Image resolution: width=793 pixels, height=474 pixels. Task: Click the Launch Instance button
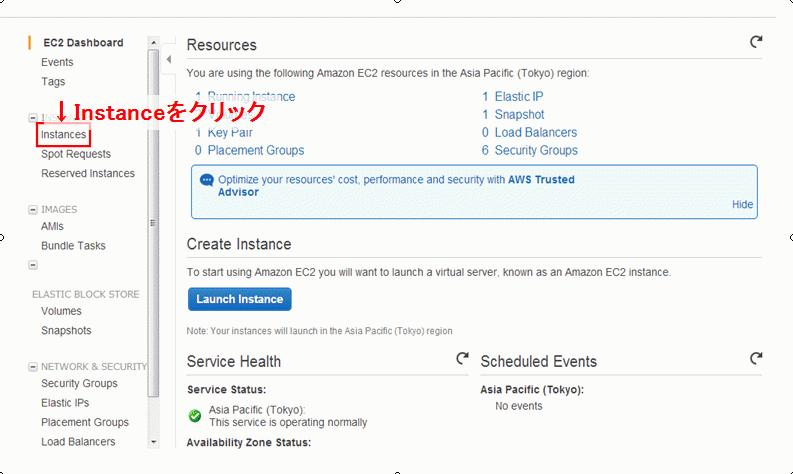240,299
